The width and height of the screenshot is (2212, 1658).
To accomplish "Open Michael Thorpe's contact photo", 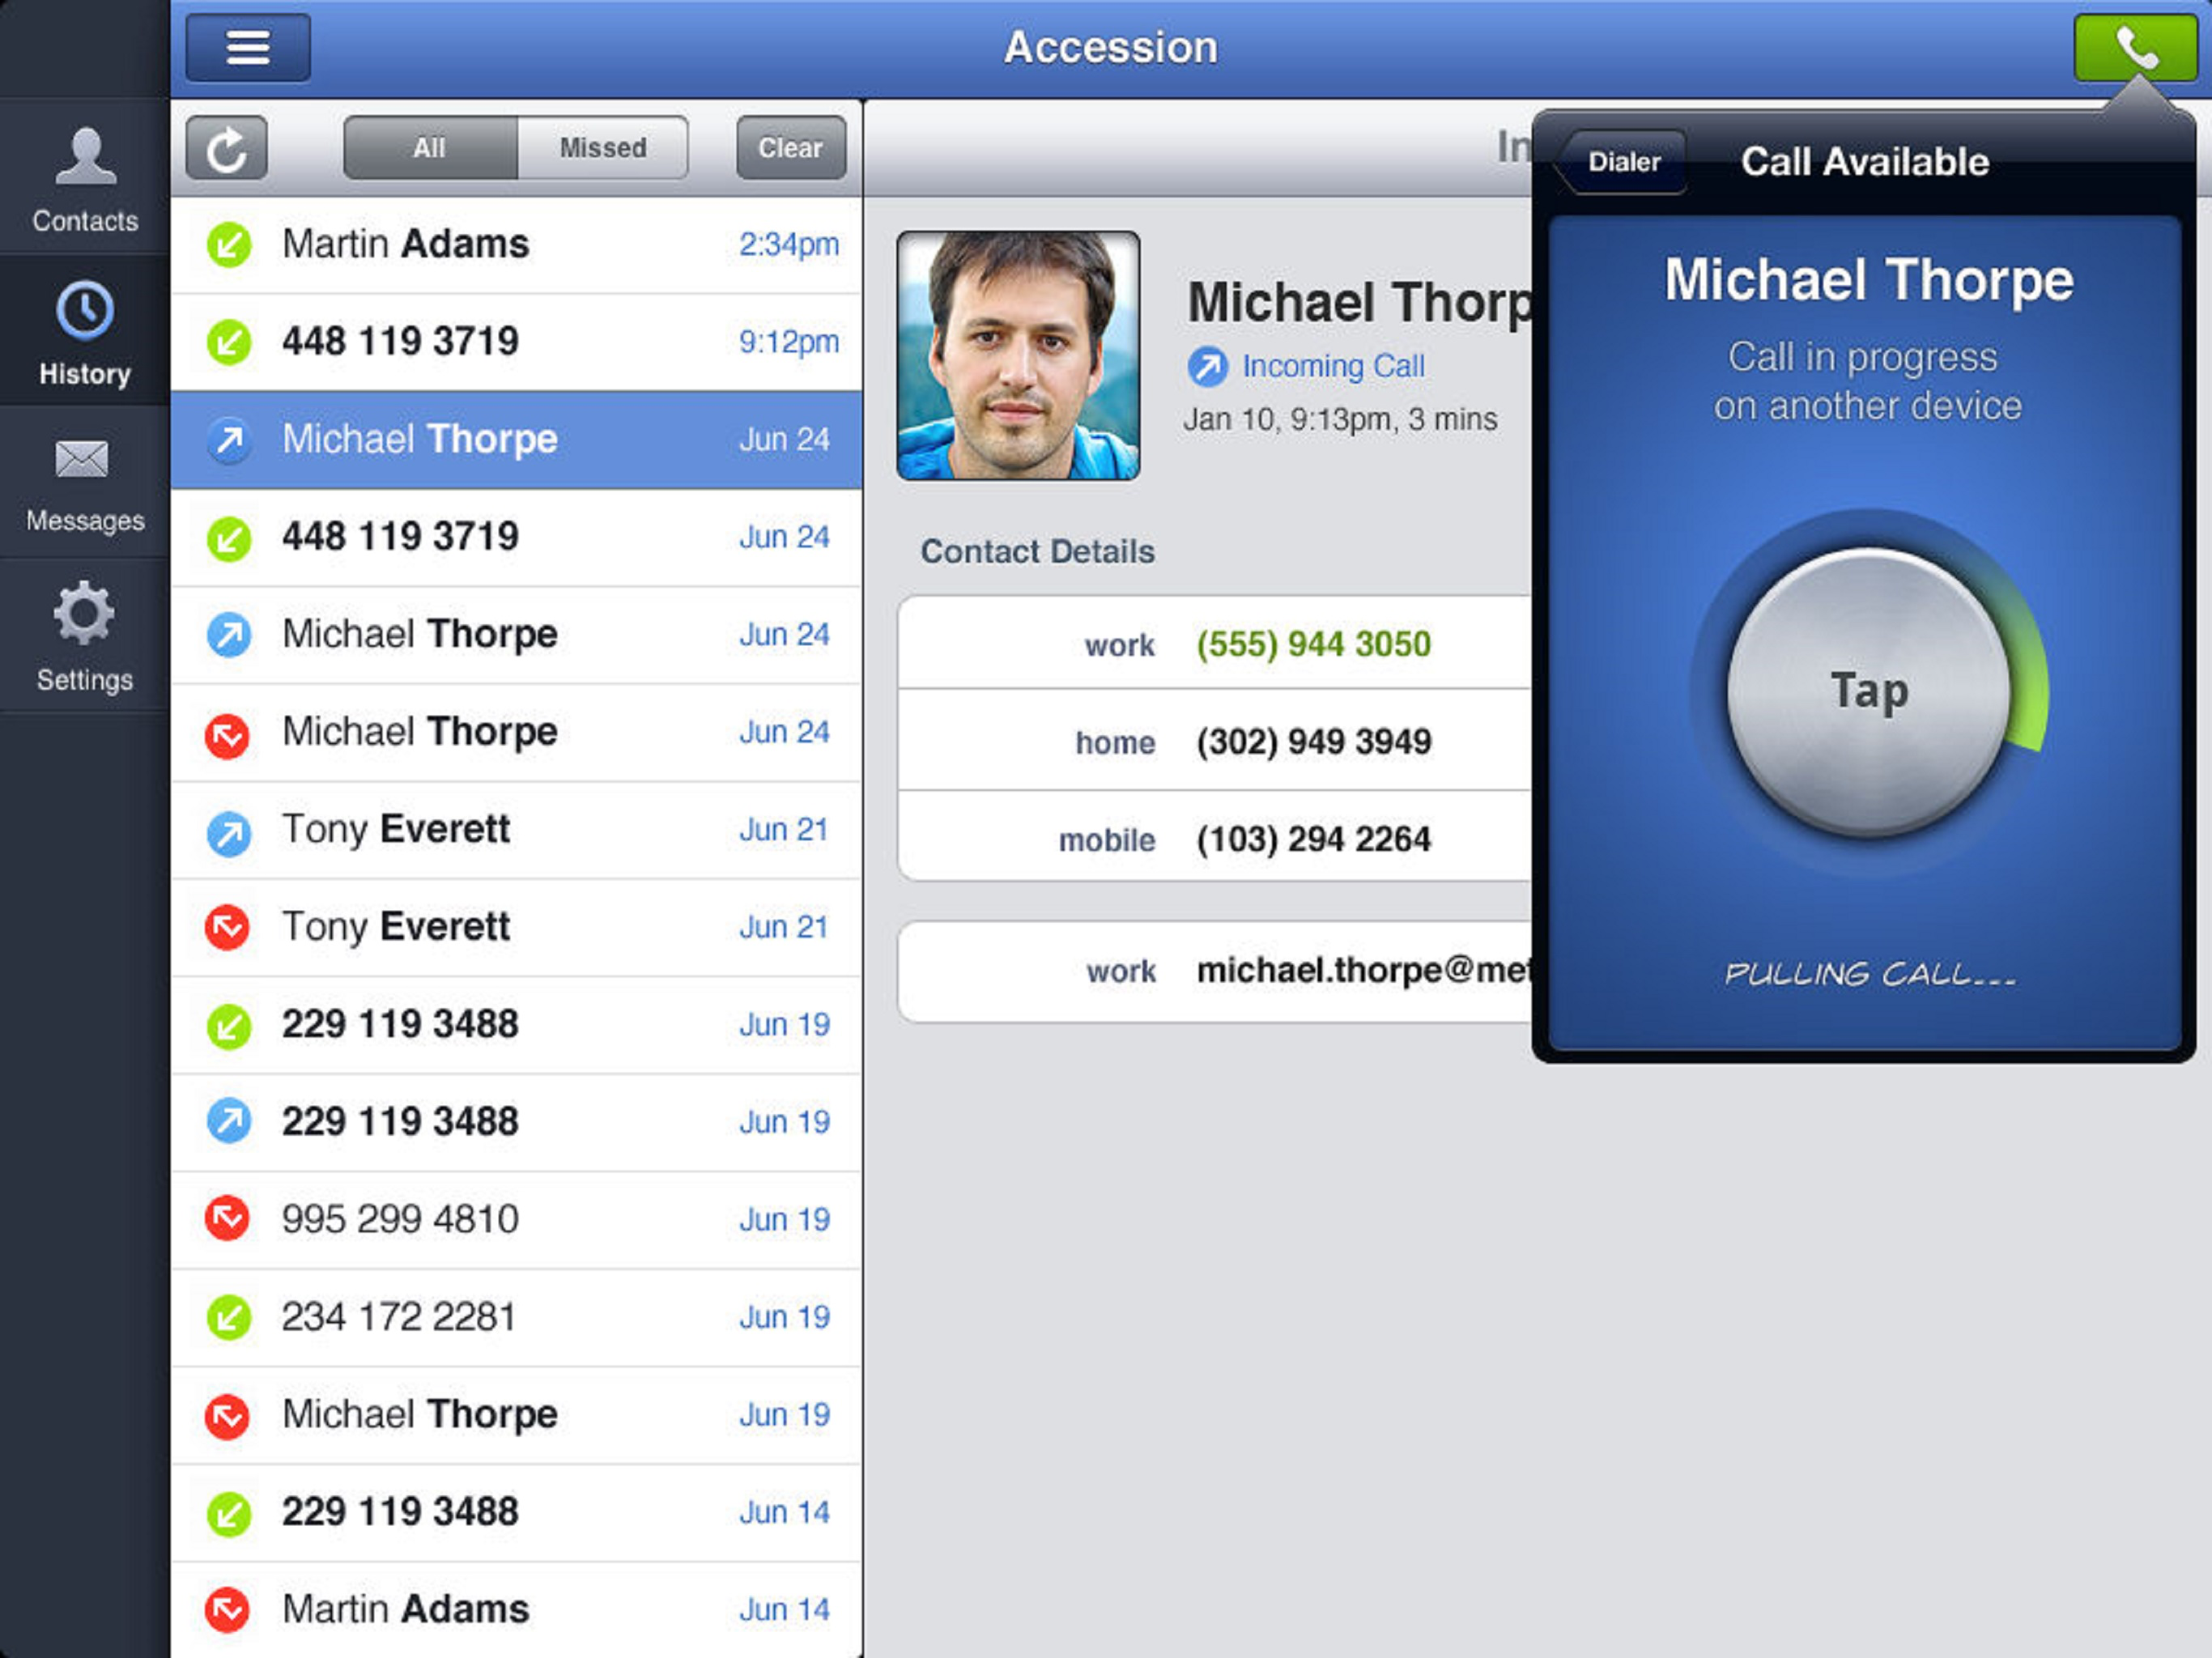I will click(1018, 356).
